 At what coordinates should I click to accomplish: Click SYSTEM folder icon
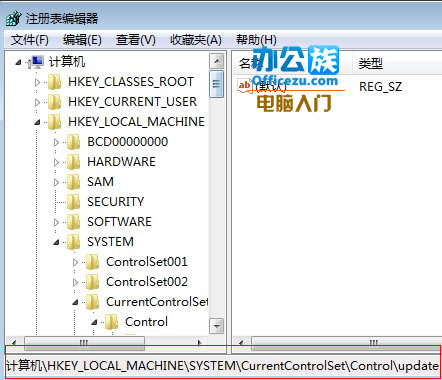coord(73,242)
